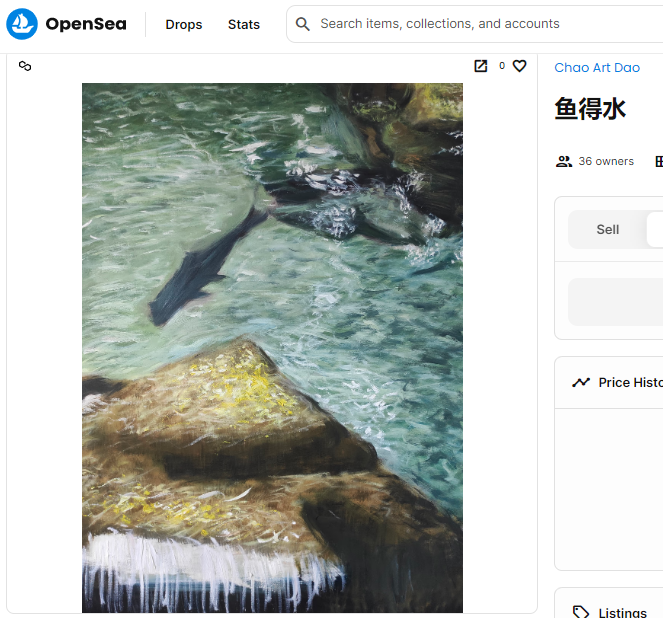Open the Drops menu
This screenshot has height=618, width=663.
pos(184,25)
